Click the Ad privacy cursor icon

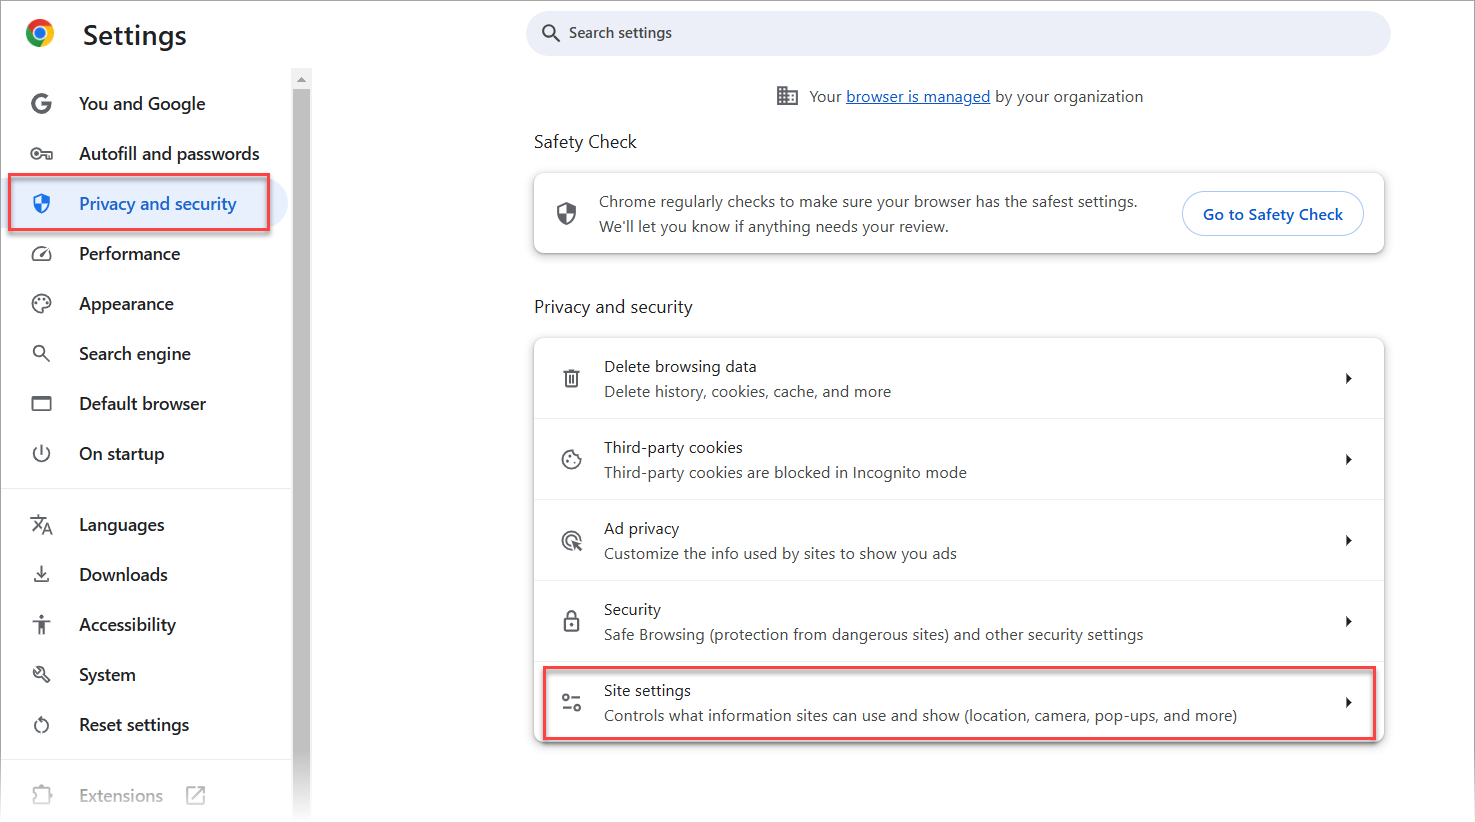click(x=571, y=541)
